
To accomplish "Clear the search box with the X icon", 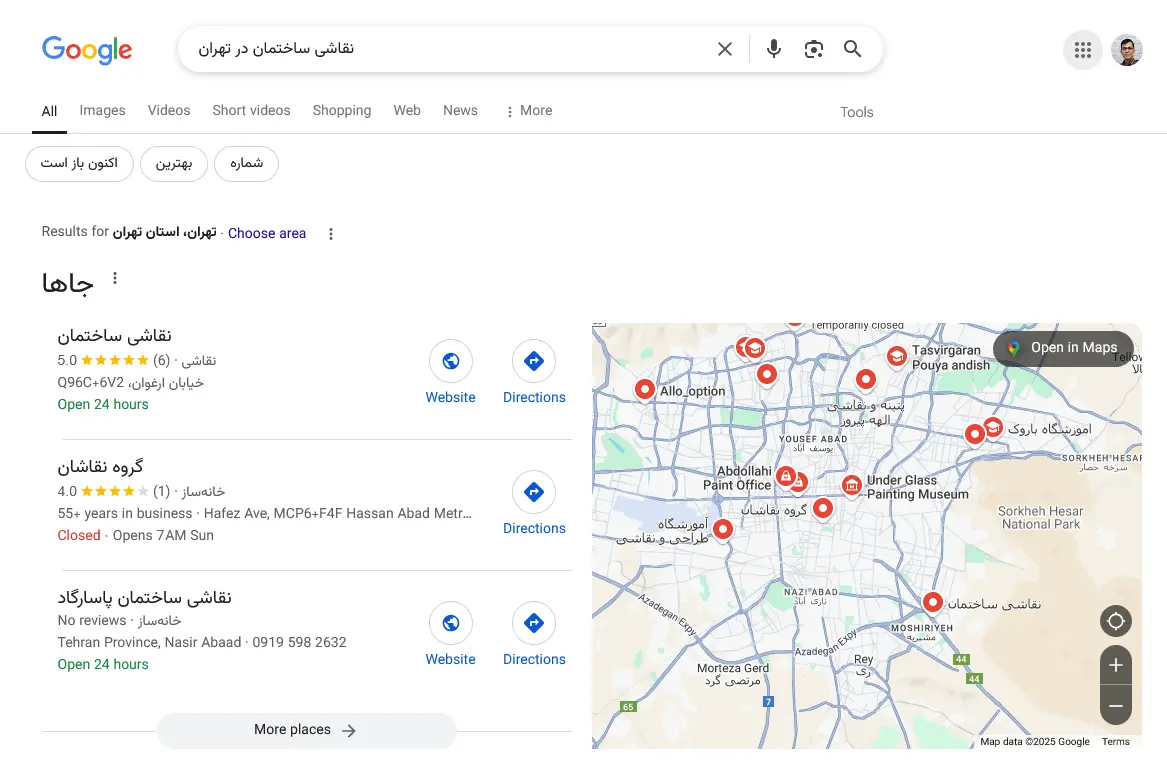I will pos(724,49).
